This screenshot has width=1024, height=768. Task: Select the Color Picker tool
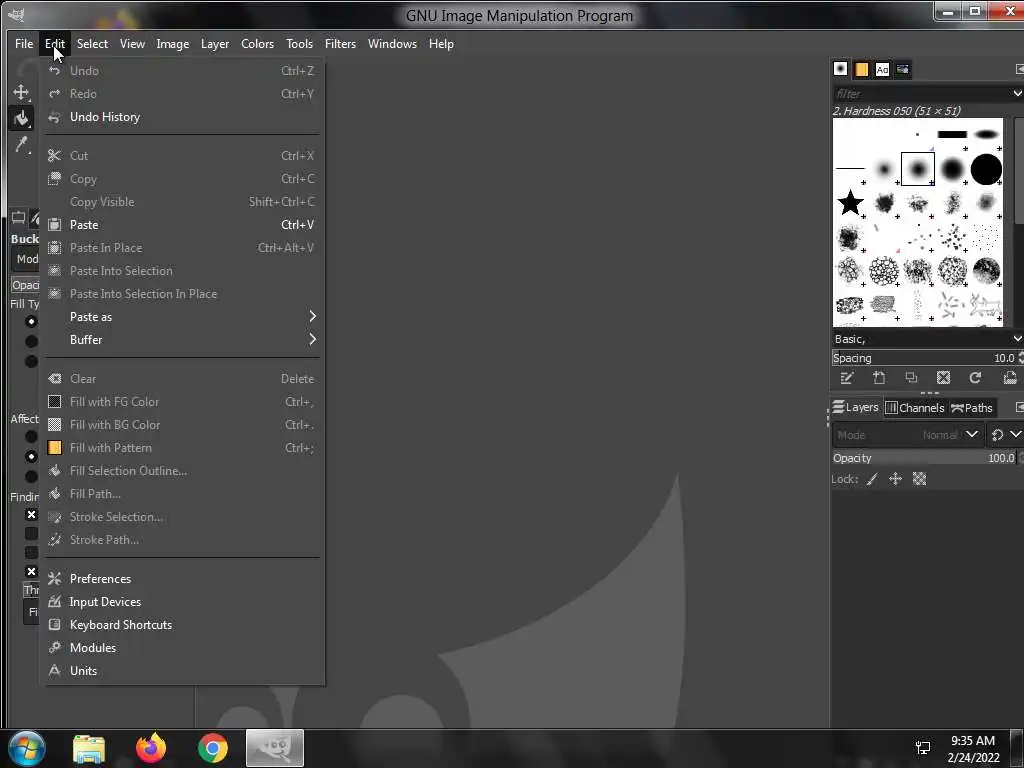pyautogui.click(x=21, y=144)
